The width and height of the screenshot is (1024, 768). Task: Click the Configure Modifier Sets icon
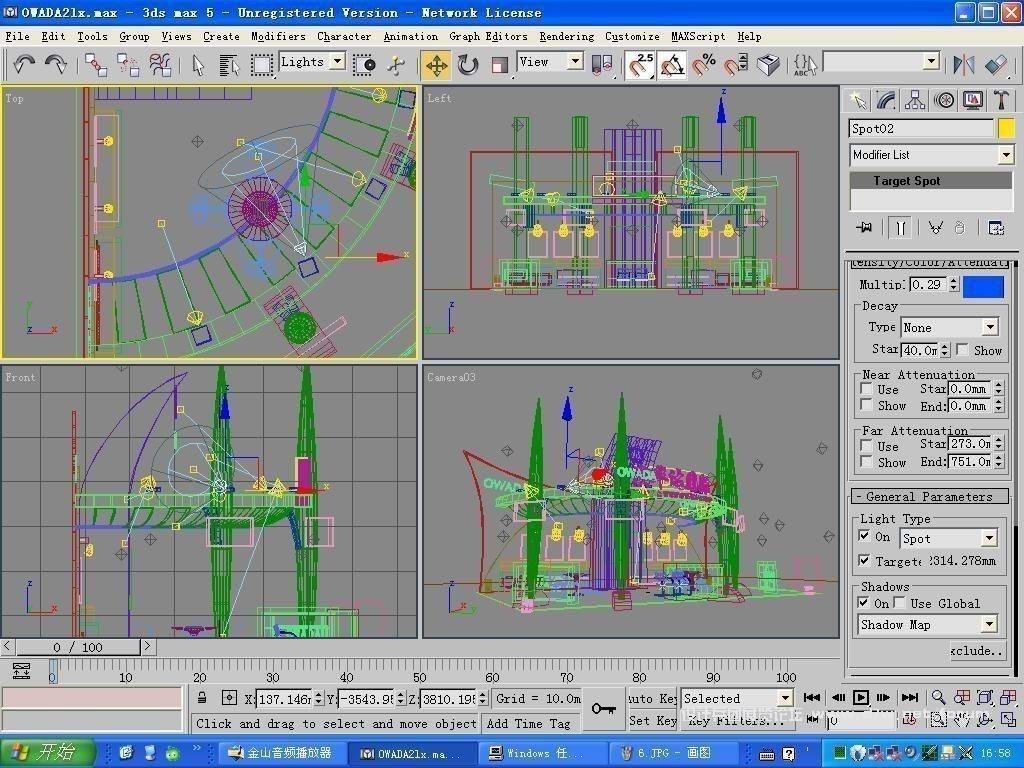click(996, 228)
